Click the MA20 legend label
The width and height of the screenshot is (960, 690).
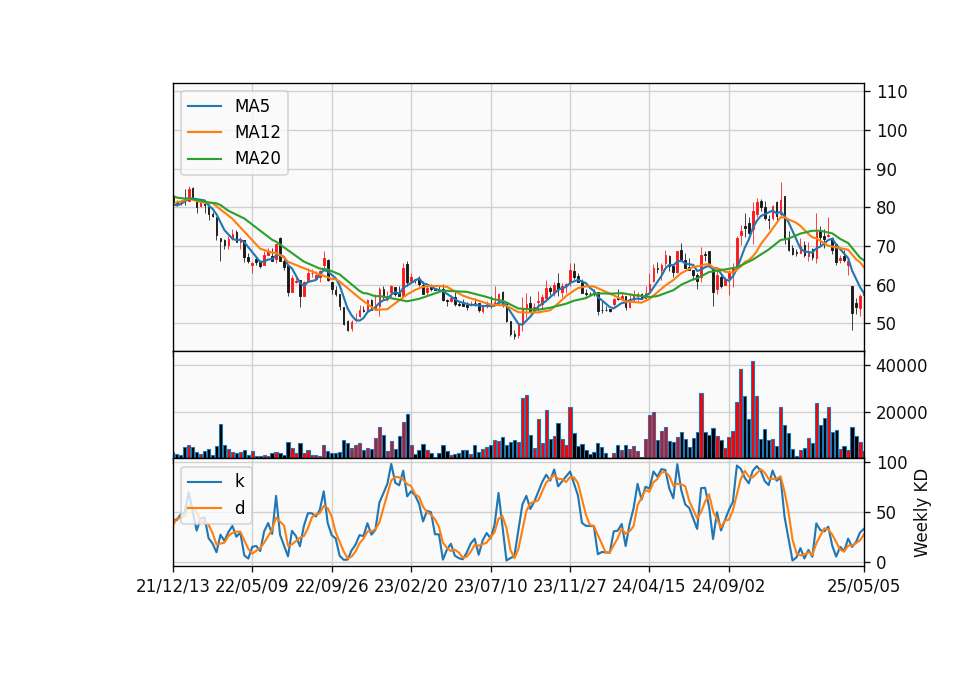(258, 158)
